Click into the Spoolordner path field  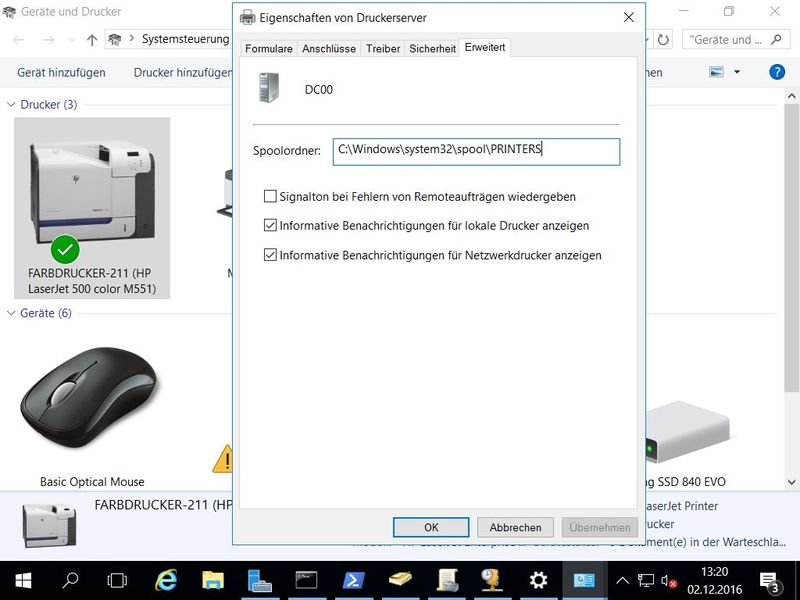pos(477,152)
